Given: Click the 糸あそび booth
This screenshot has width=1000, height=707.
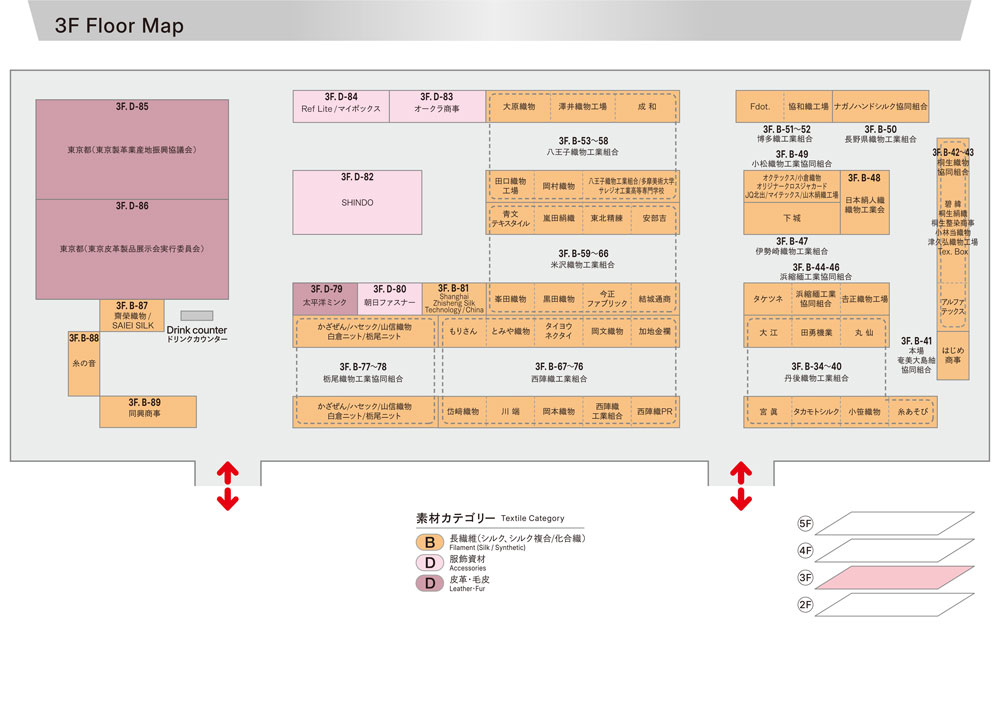Looking at the screenshot, I should click(x=913, y=412).
